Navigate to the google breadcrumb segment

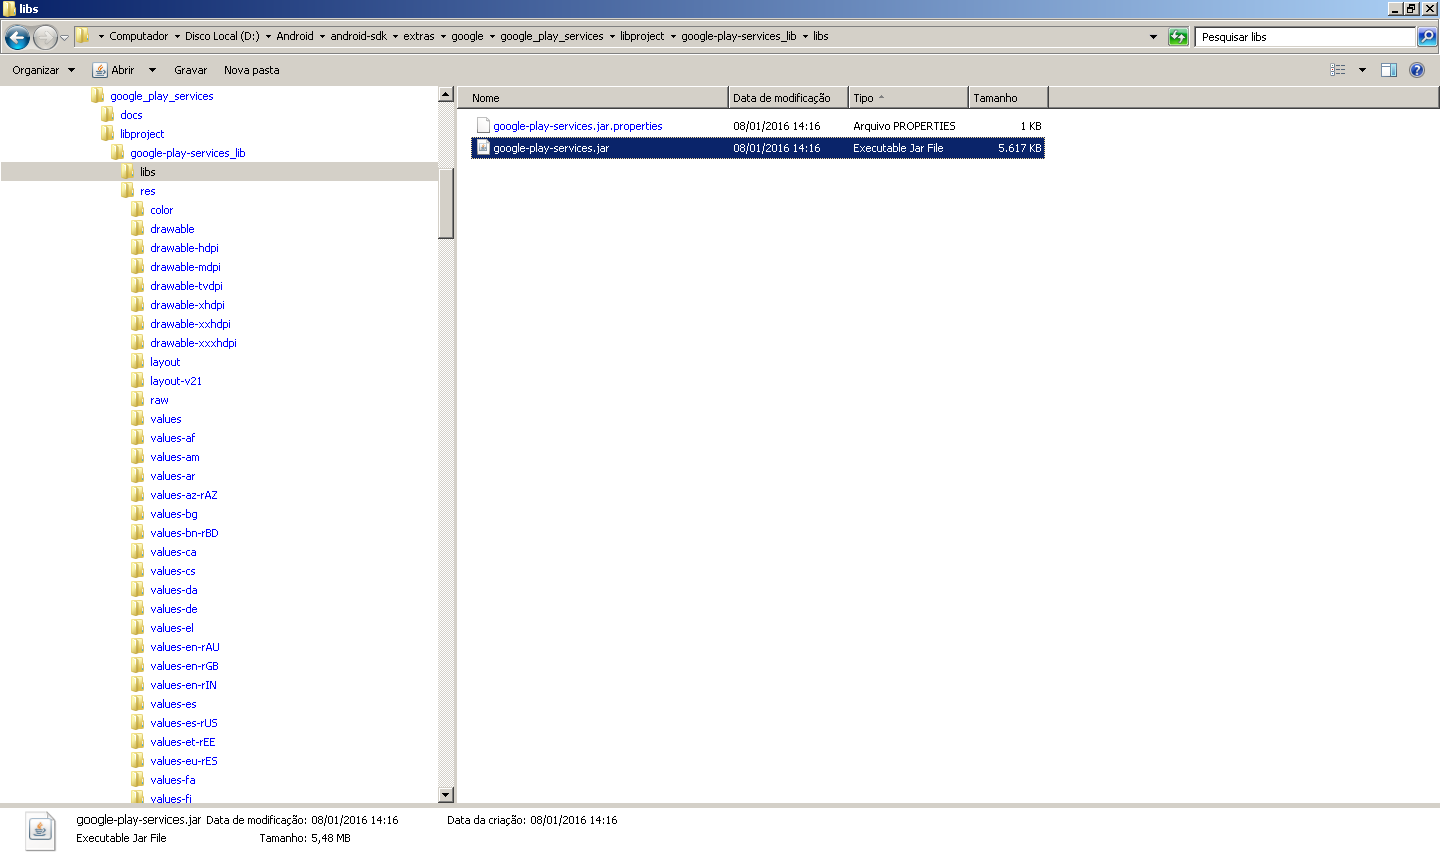click(467, 36)
